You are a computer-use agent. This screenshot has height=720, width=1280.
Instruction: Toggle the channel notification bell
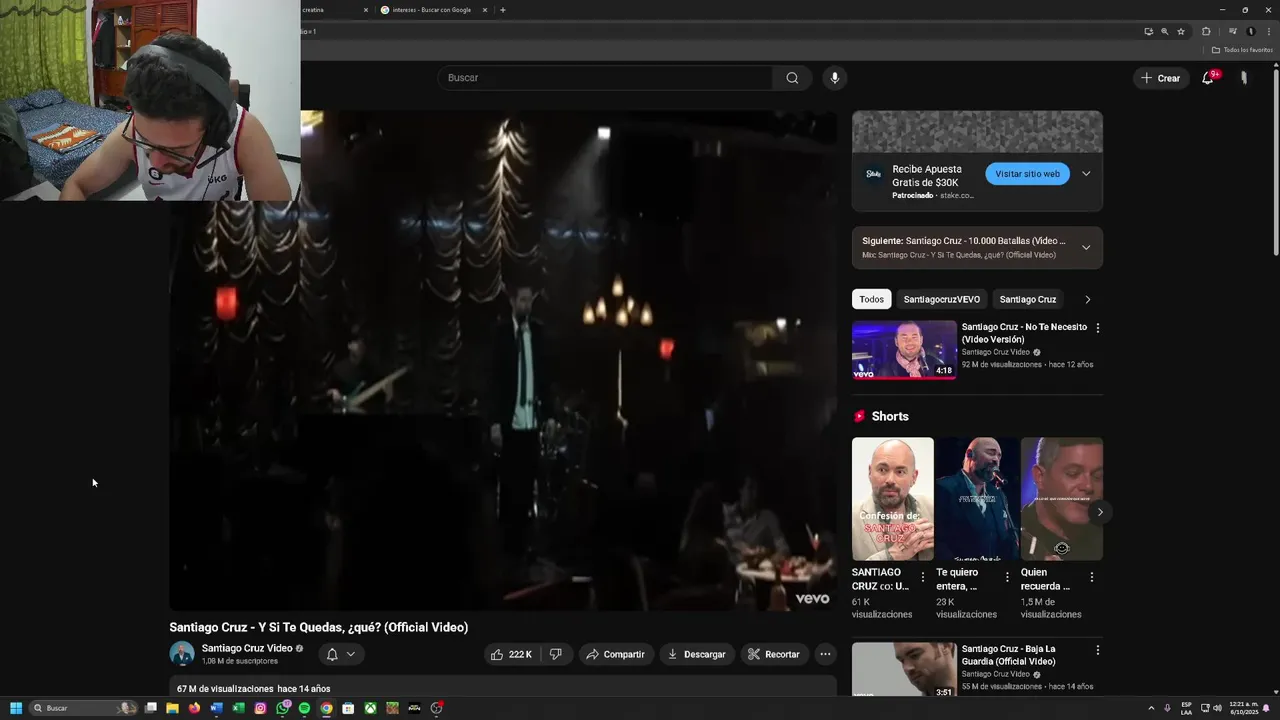point(332,654)
